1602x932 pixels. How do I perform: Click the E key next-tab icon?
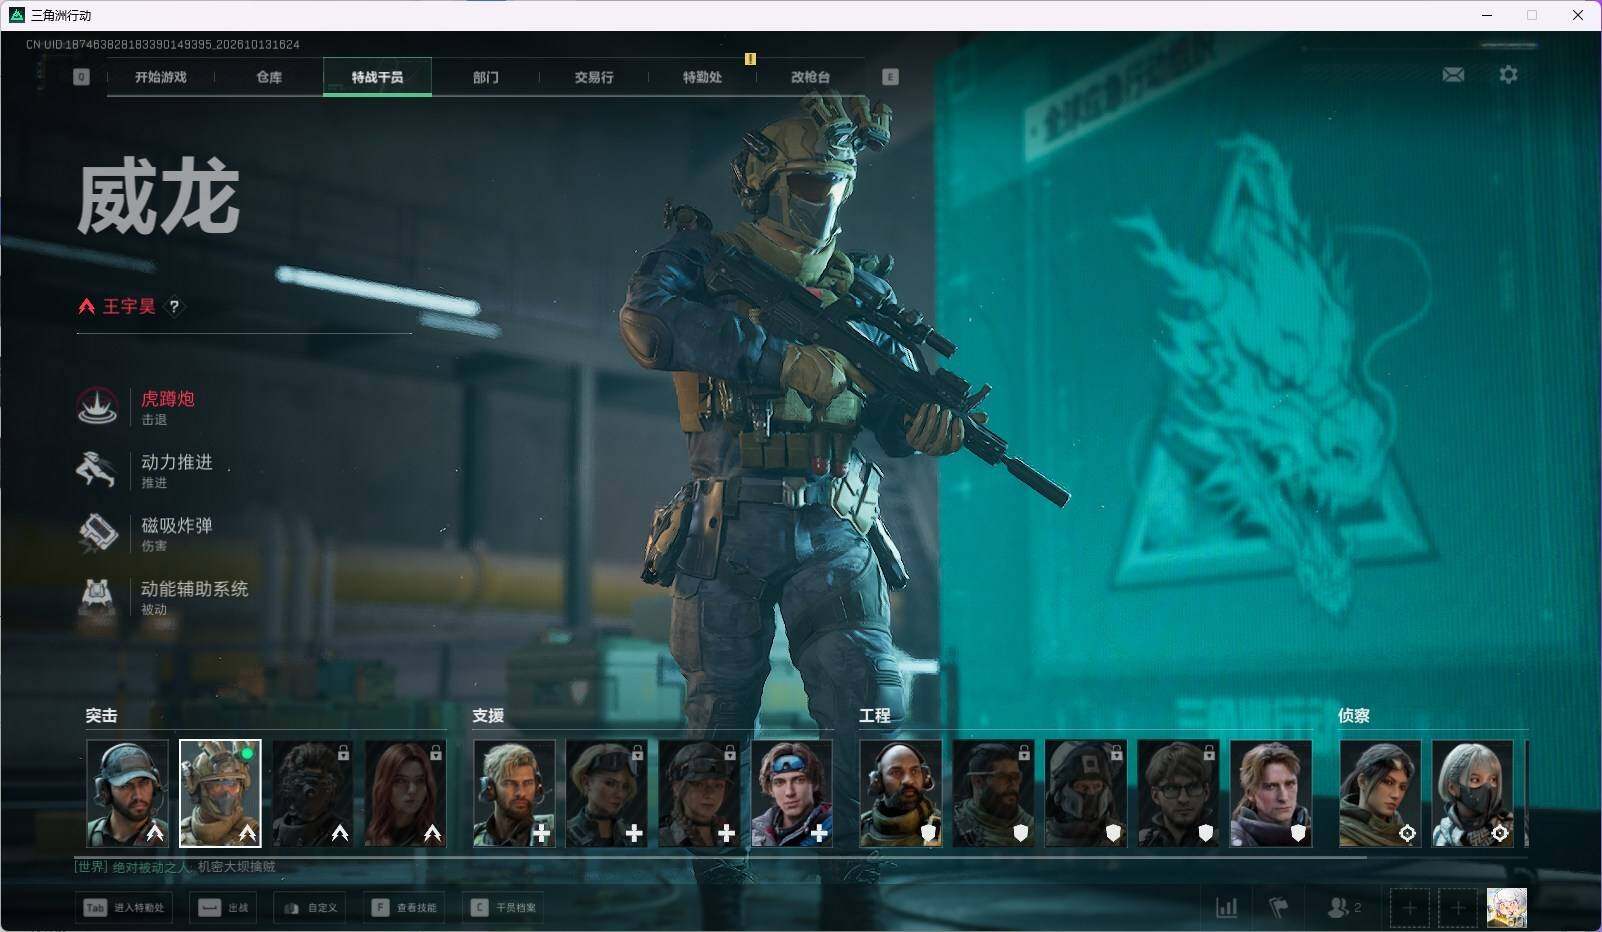point(890,77)
